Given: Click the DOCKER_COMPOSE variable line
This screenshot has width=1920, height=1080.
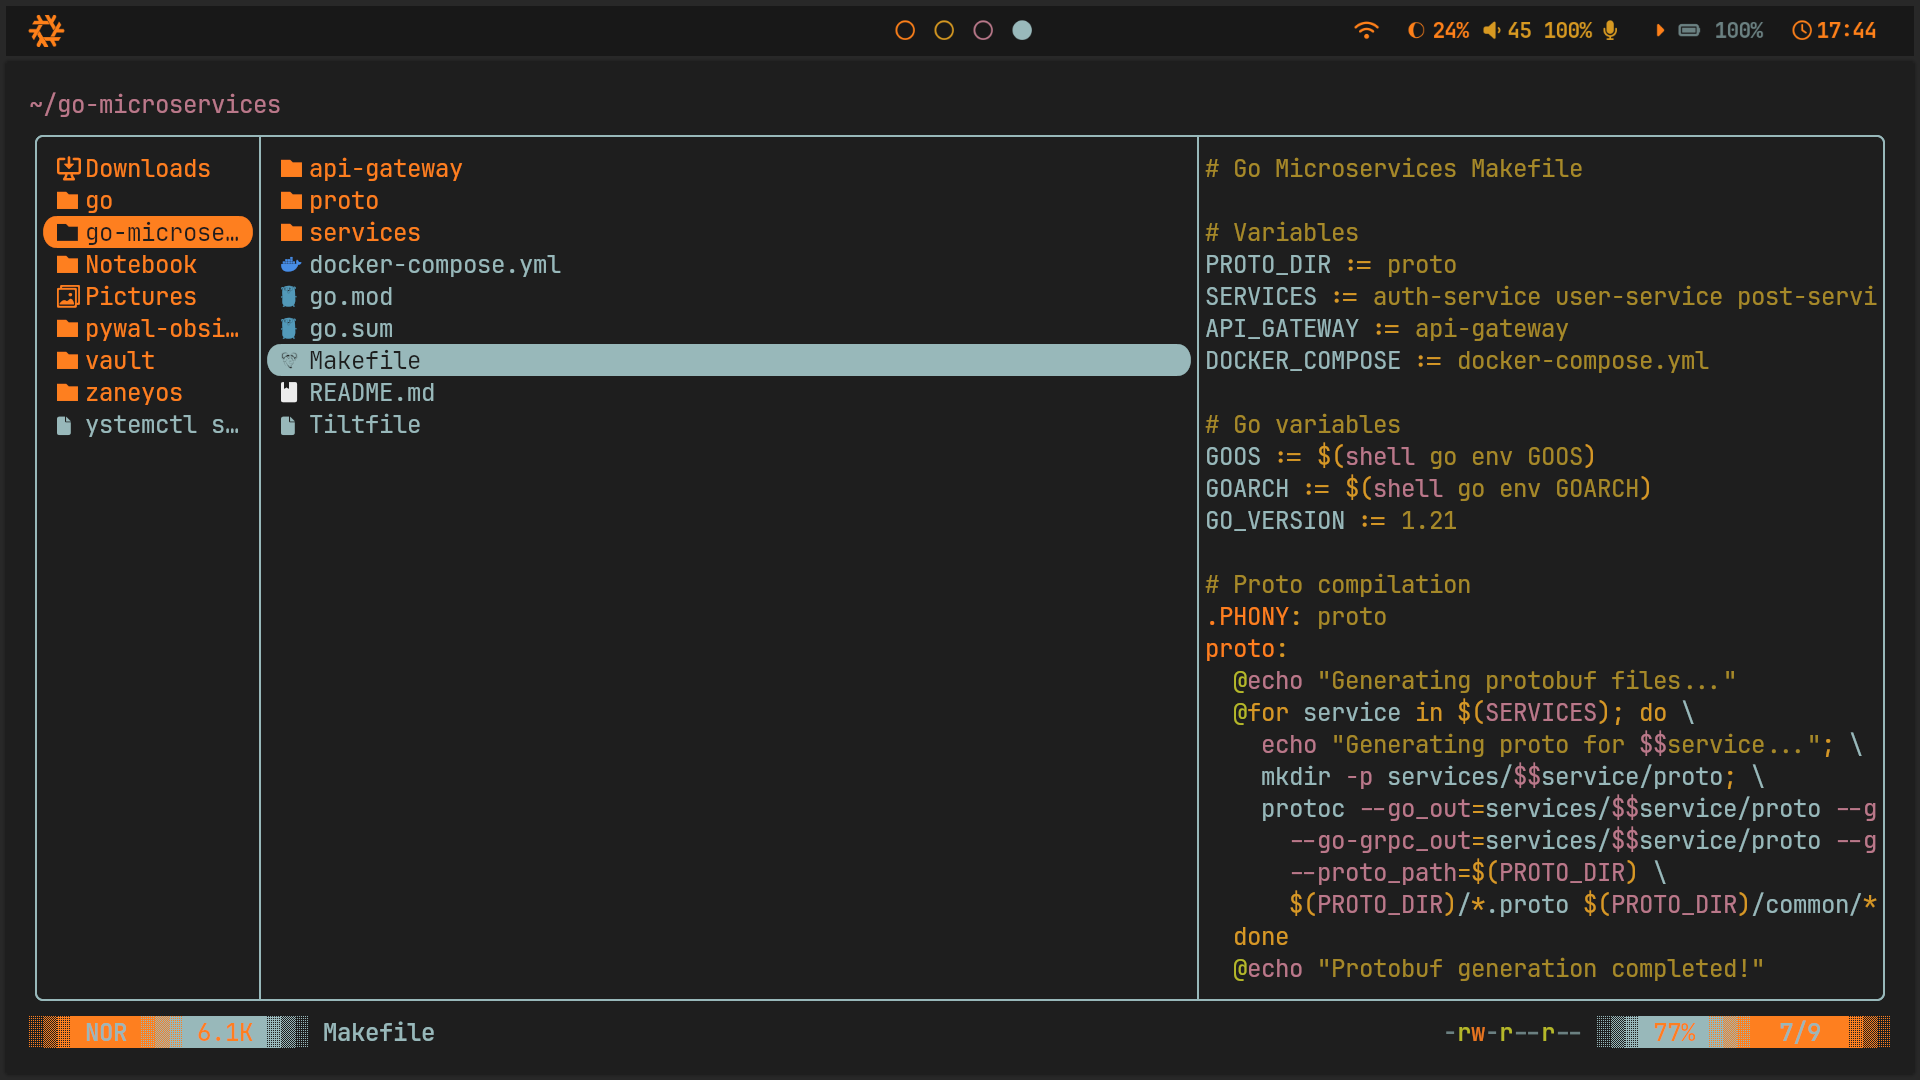Looking at the screenshot, I should point(1457,361).
